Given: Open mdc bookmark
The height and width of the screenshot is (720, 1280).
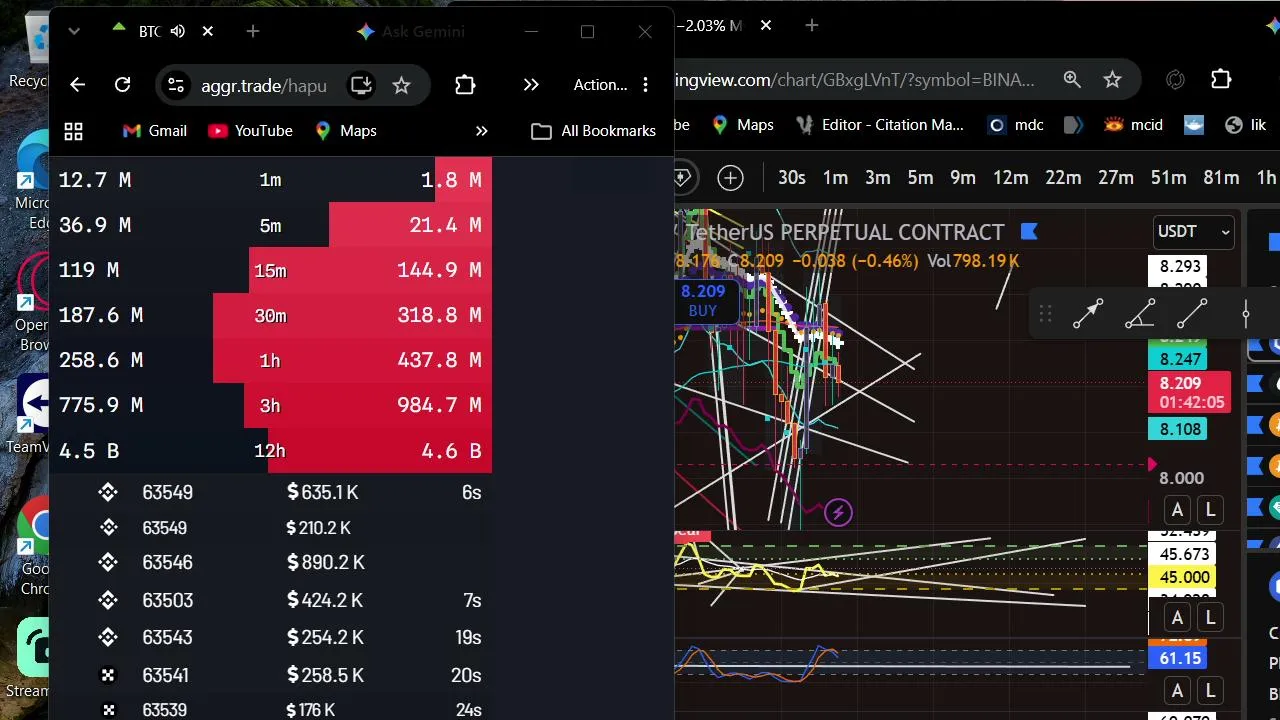Looking at the screenshot, I should pyautogui.click(x=1015, y=125).
